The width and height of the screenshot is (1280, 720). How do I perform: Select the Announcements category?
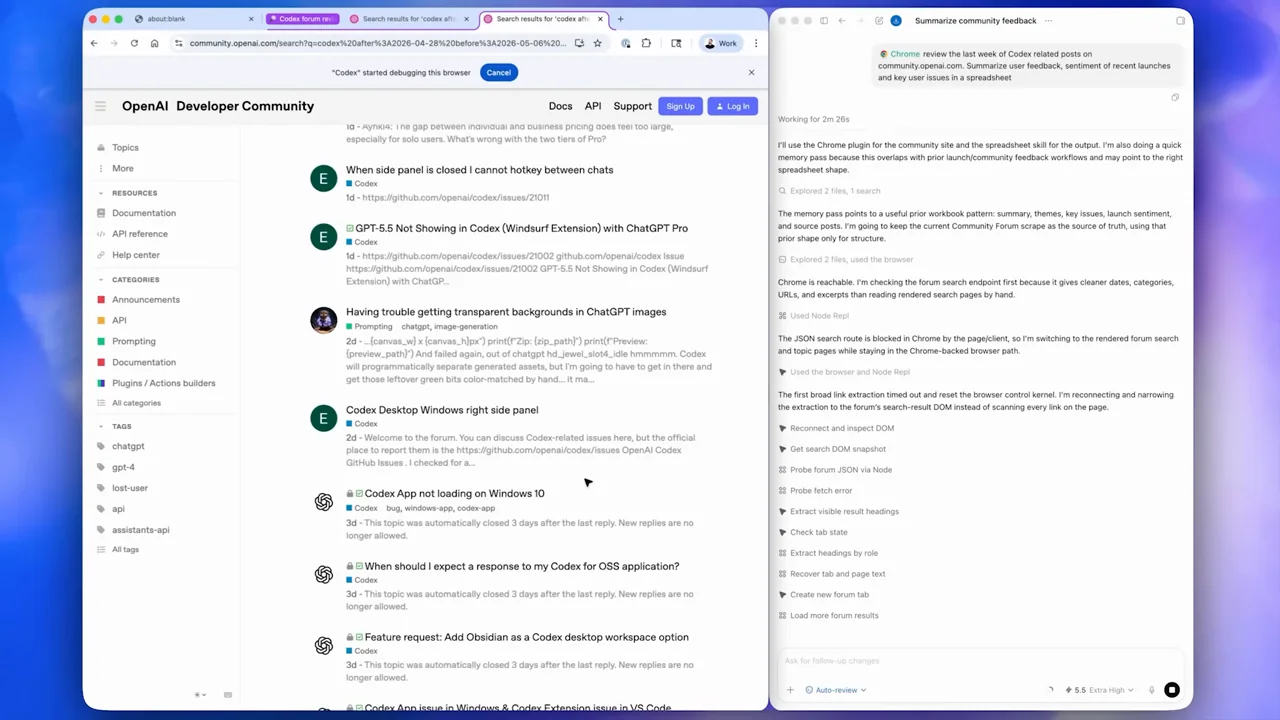[x=145, y=300]
